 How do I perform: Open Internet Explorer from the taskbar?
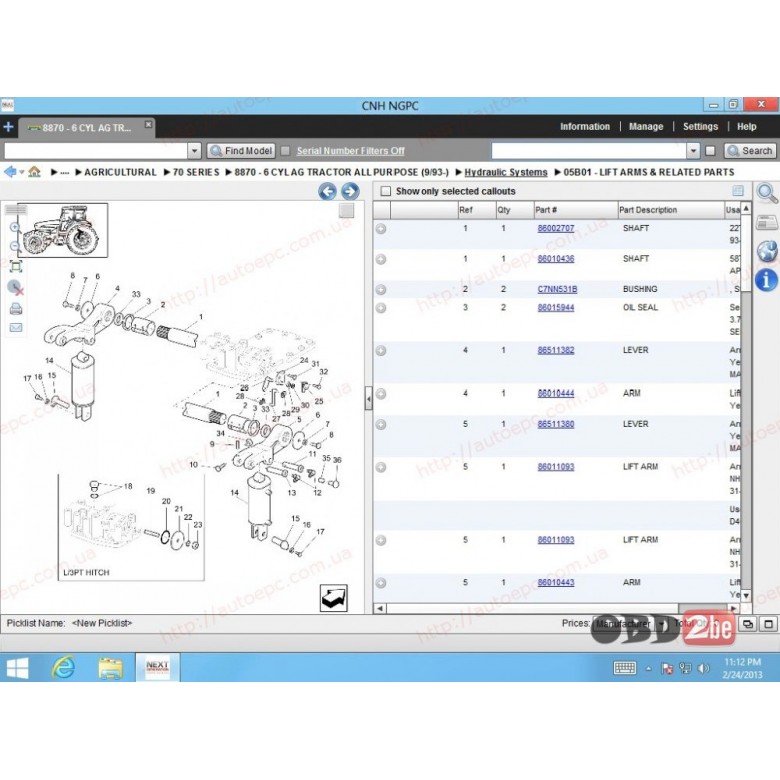(x=64, y=668)
